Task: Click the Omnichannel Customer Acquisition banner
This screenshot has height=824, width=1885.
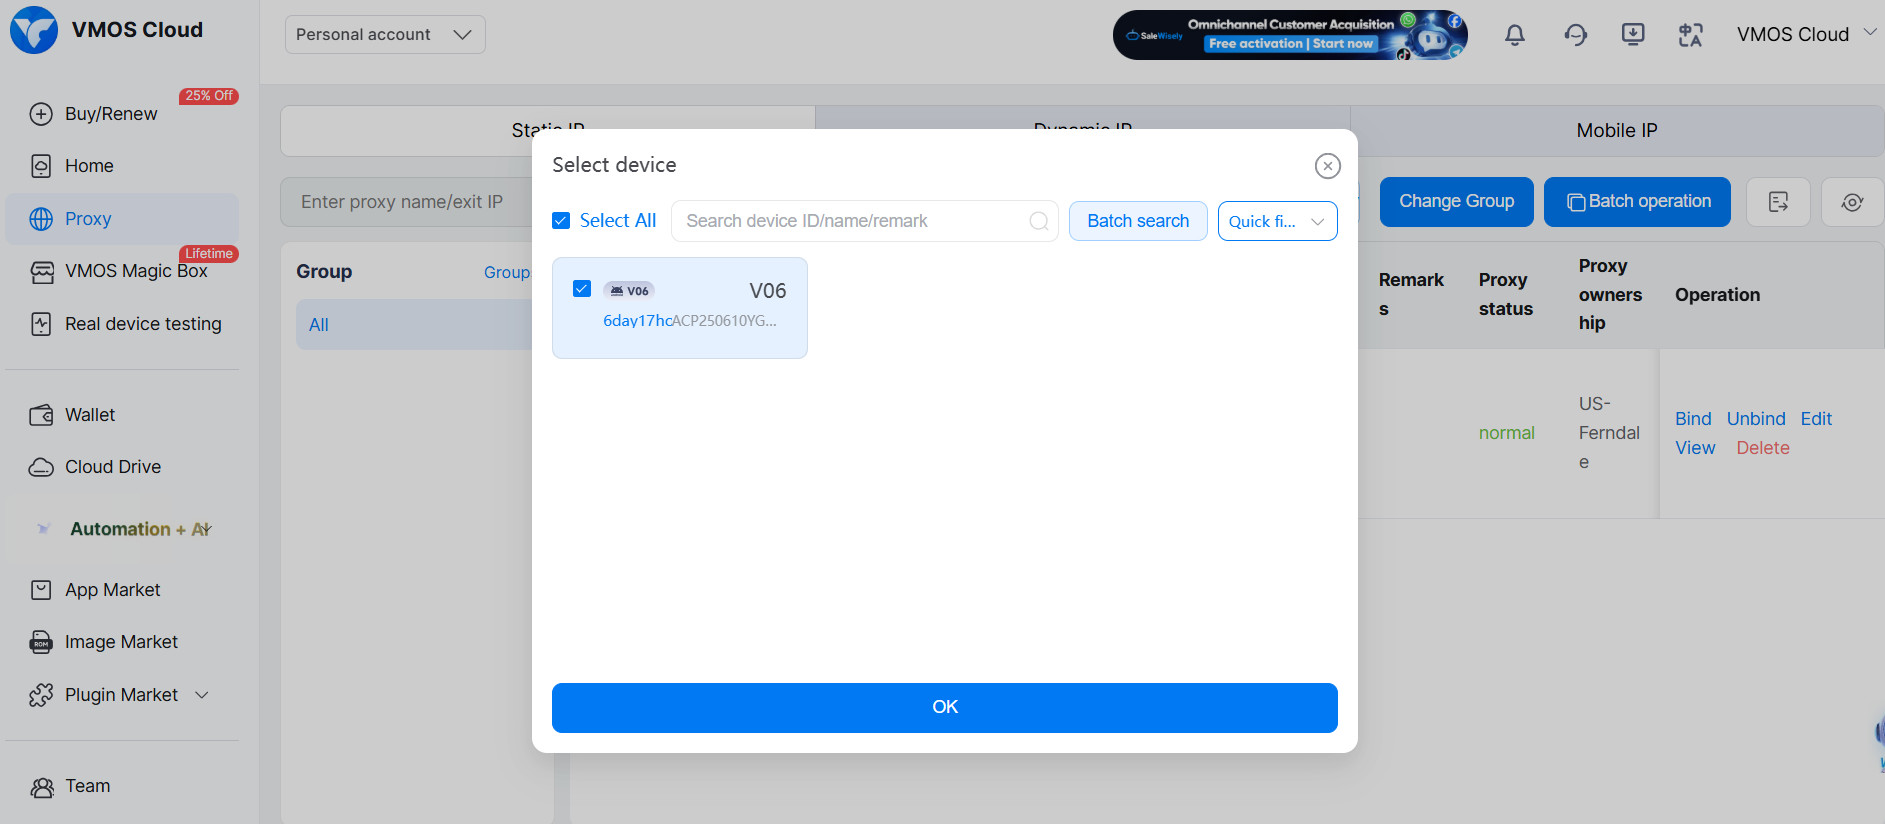Action: click(1290, 35)
